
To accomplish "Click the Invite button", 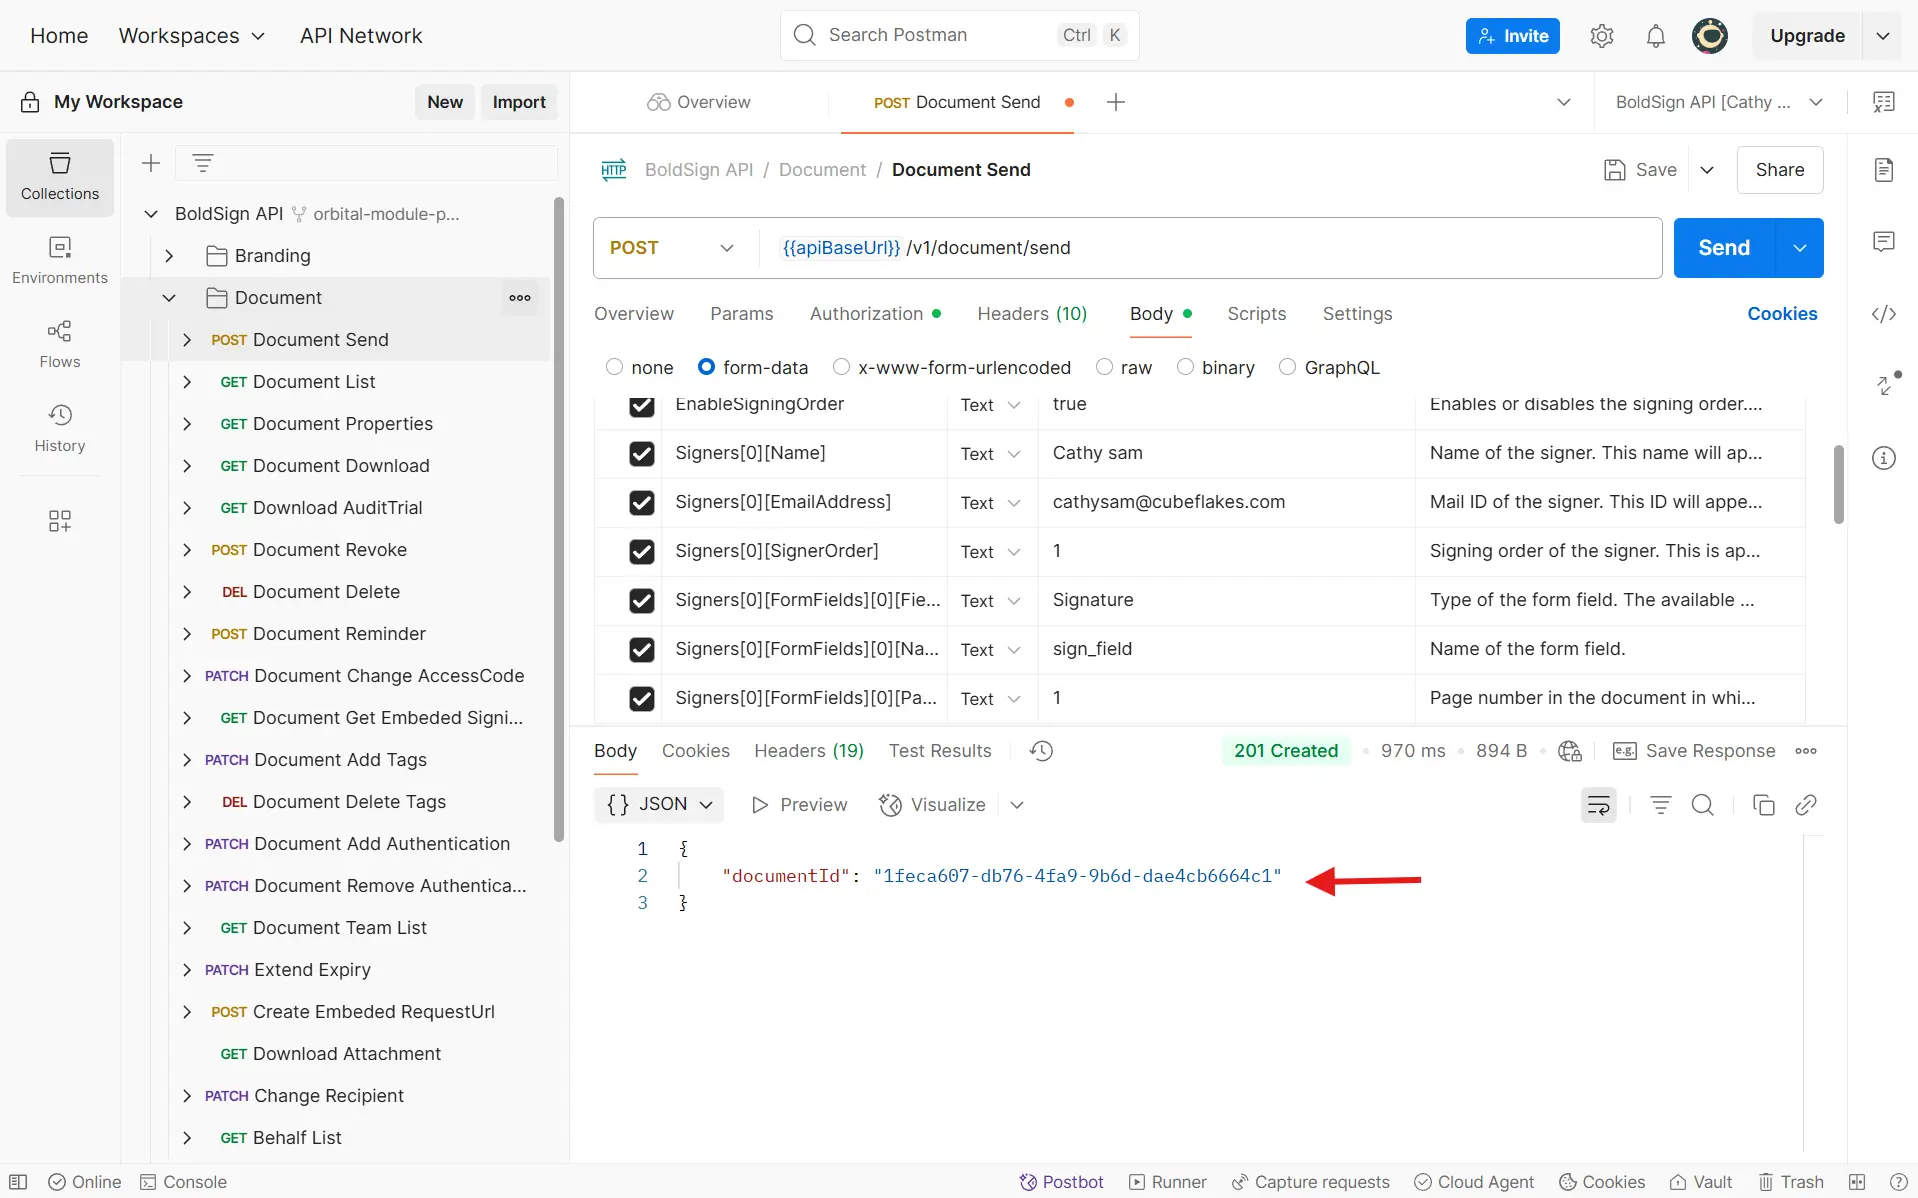I will 1512,36.
